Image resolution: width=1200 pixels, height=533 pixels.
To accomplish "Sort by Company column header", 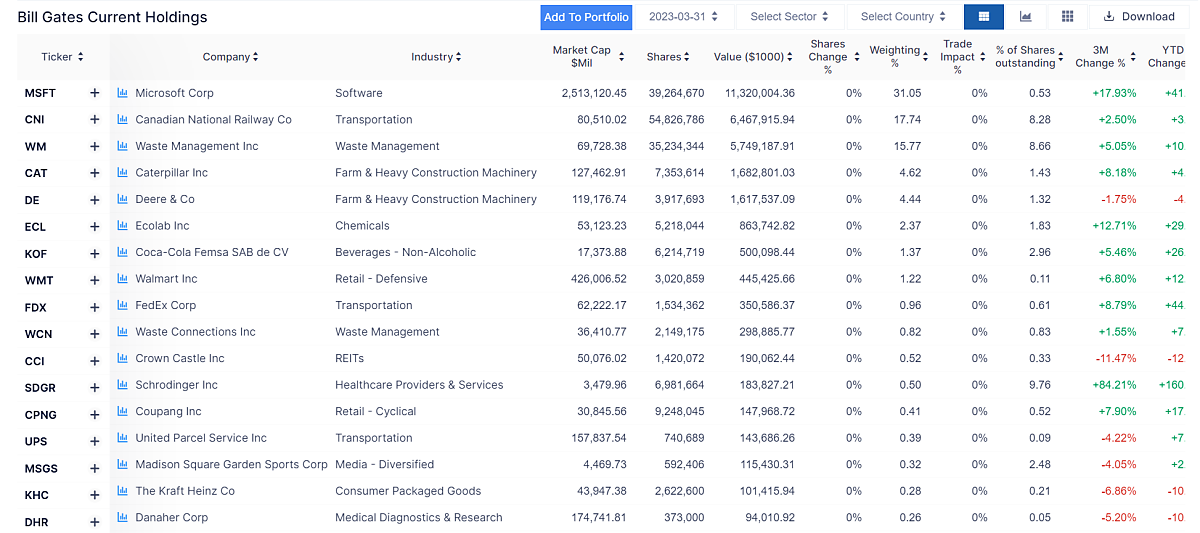I will tap(230, 57).
